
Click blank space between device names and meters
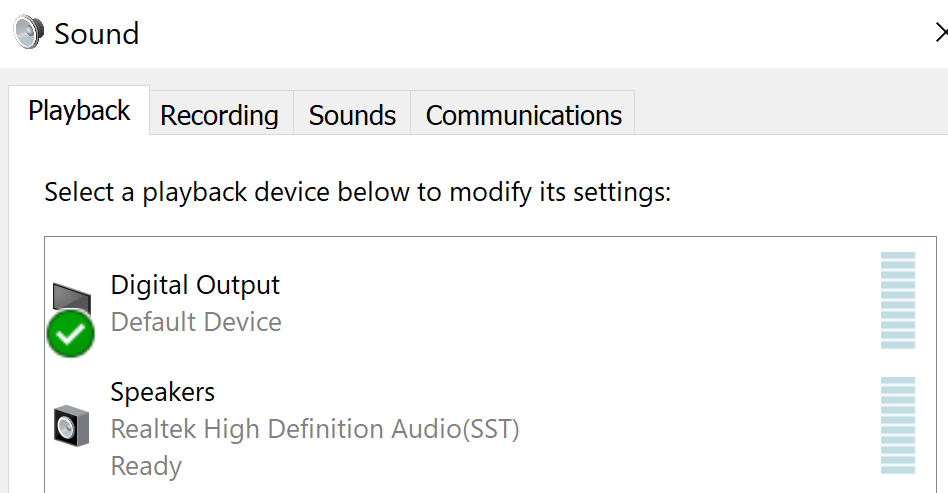650,350
